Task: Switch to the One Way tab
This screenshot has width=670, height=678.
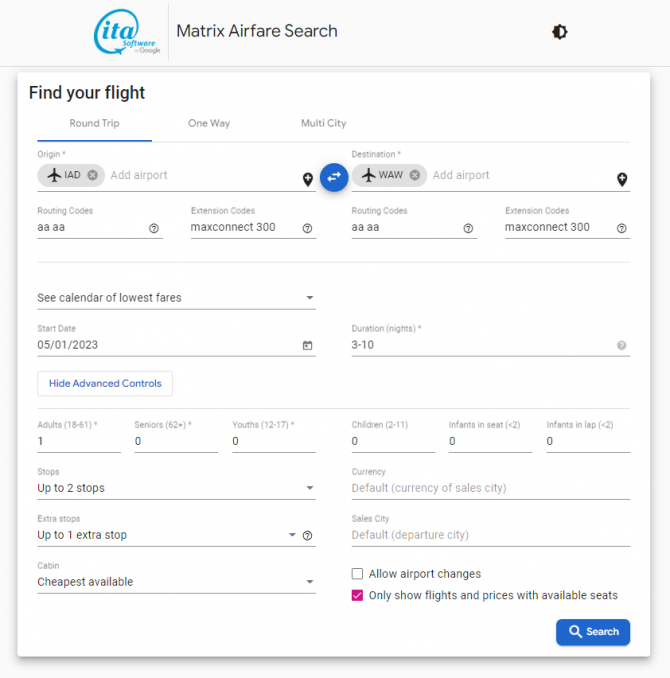Action: point(209,123)
